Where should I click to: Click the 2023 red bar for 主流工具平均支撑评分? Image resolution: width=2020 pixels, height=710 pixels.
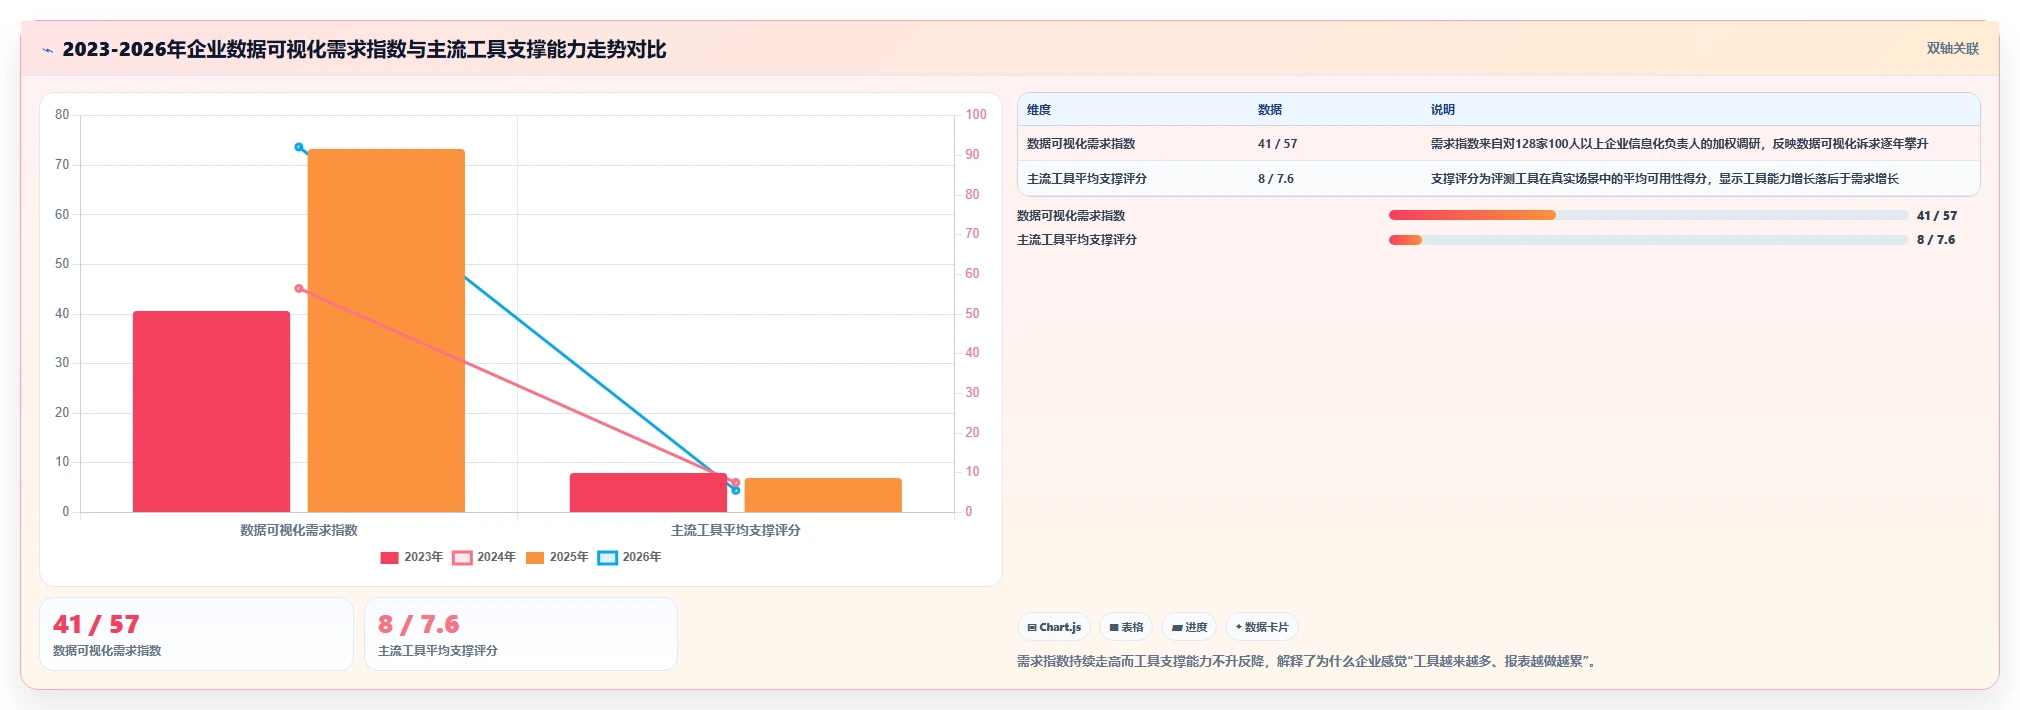point(648,492)
